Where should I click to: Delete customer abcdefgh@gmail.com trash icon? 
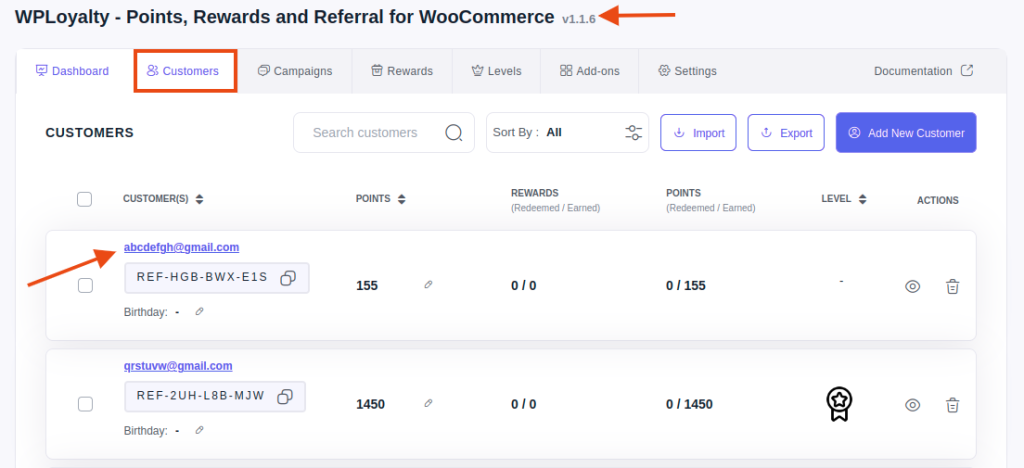(953, 286)
